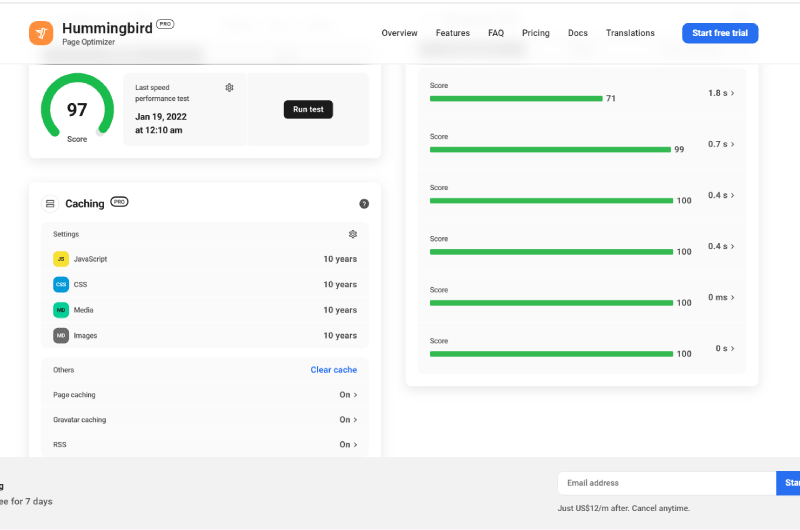The image size is (800, 530).
Task: Click Media 10 years value
Action: click(x=340, y=310)
